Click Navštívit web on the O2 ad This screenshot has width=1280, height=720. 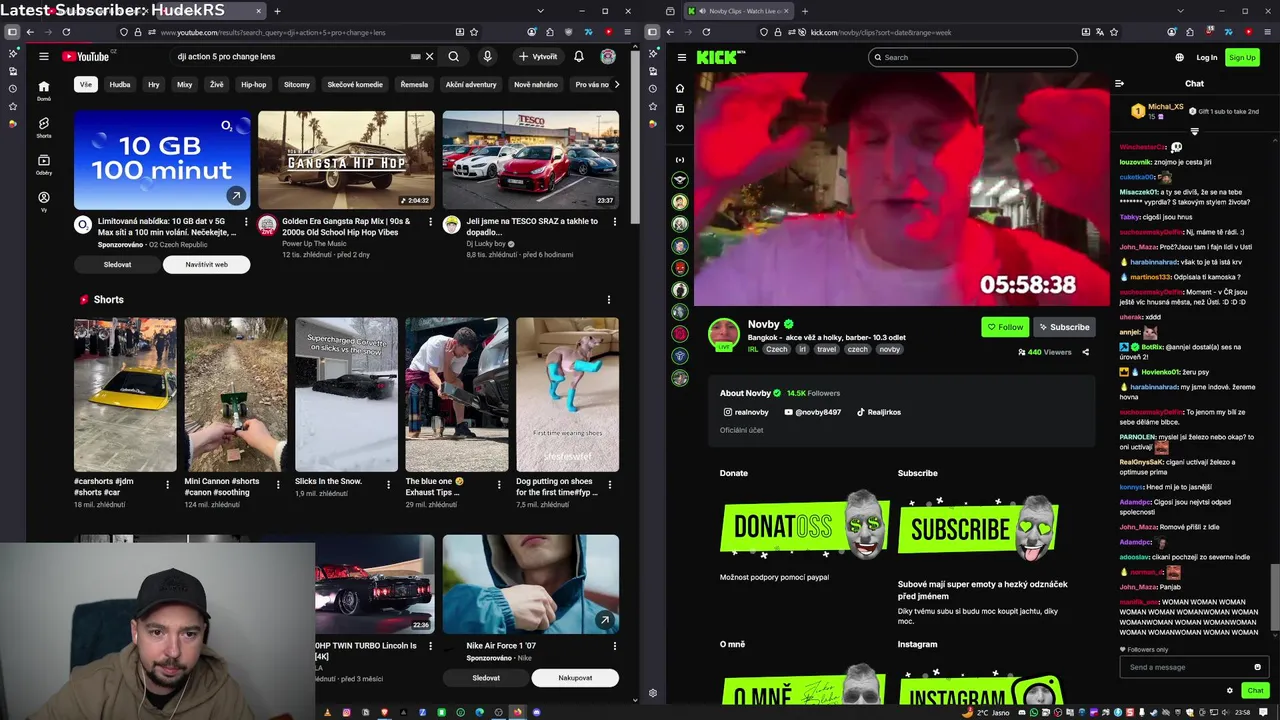(206, 264)
